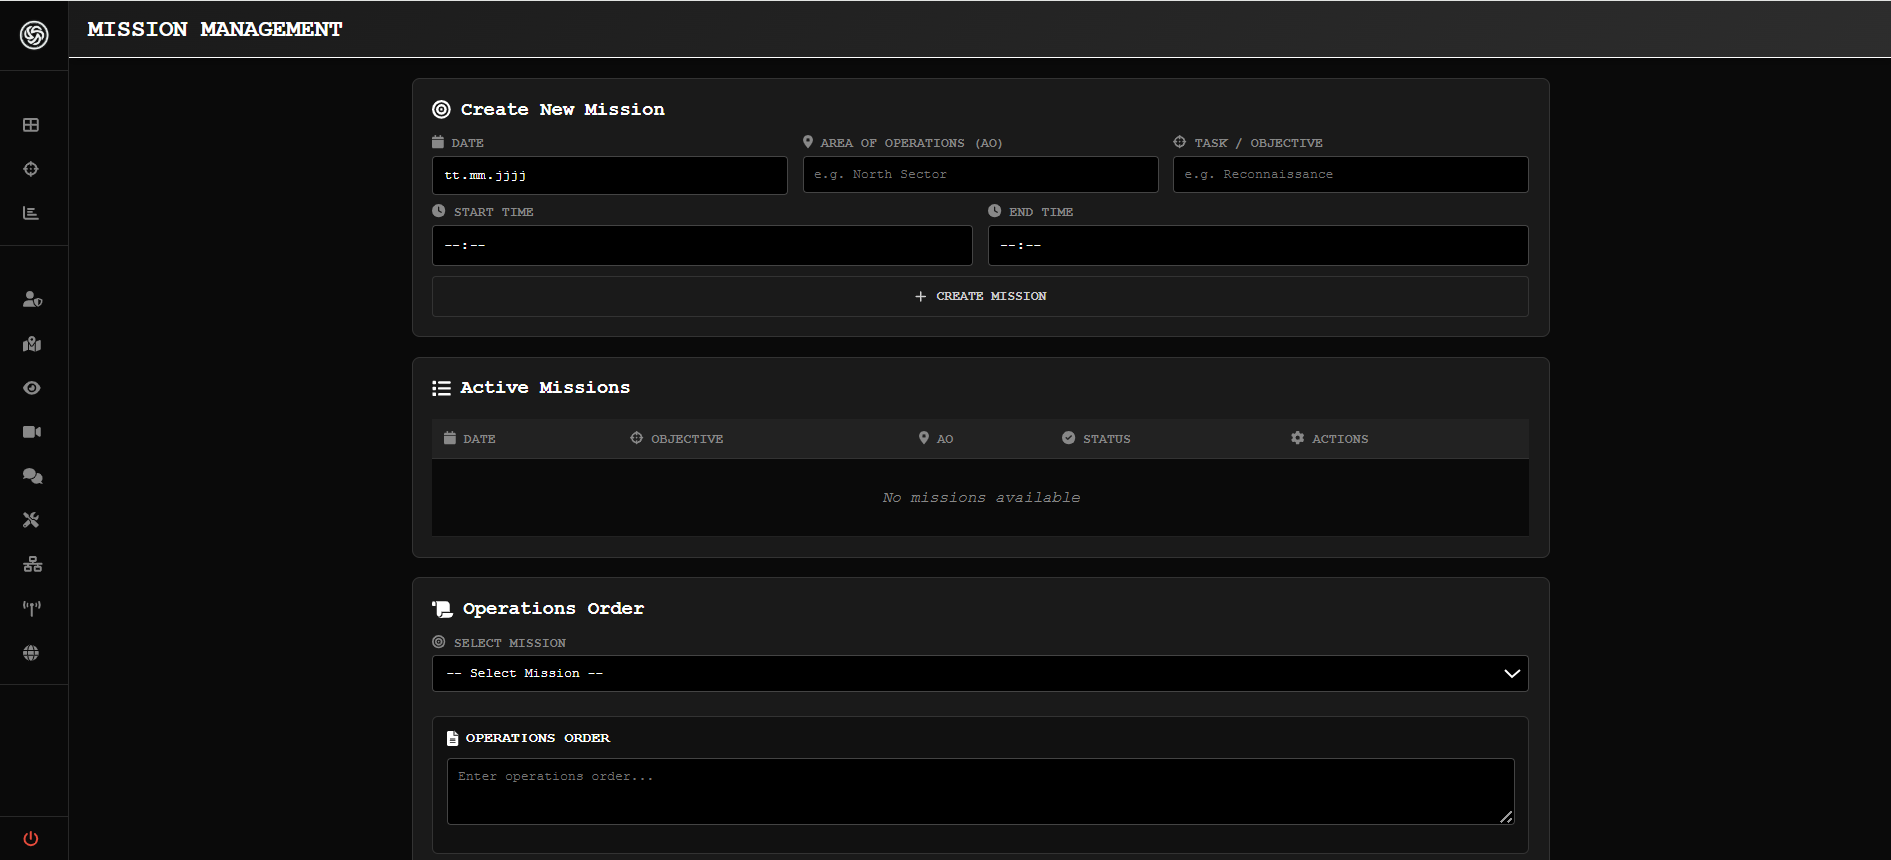
Task: Open the network diagram icon in sidebar
Action: tap(32, 564)
